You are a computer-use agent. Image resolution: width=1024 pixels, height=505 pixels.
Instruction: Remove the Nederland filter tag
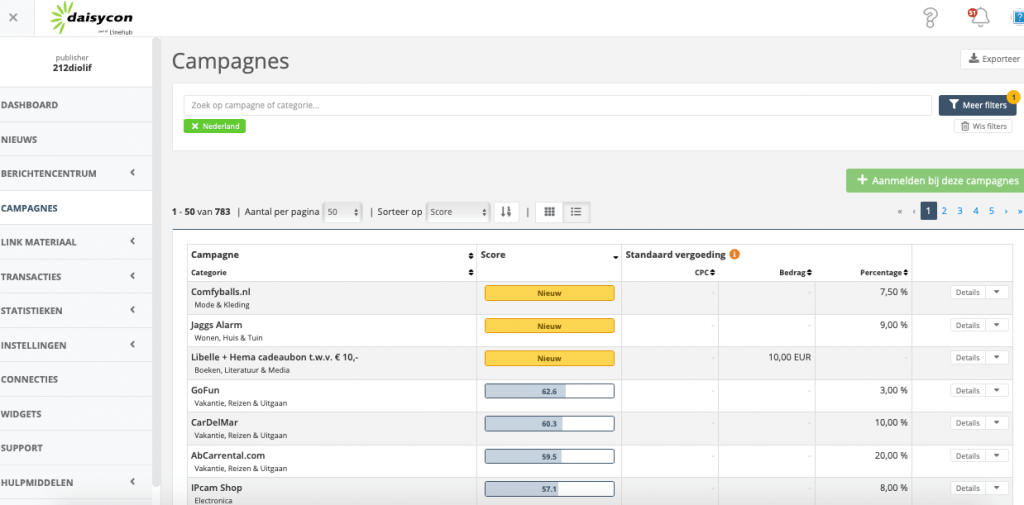click(x=214, y=126)
